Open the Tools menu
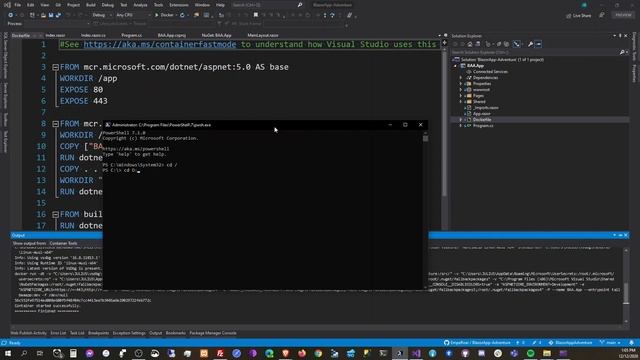The image size is (640, 360). [x=158, y=5]
